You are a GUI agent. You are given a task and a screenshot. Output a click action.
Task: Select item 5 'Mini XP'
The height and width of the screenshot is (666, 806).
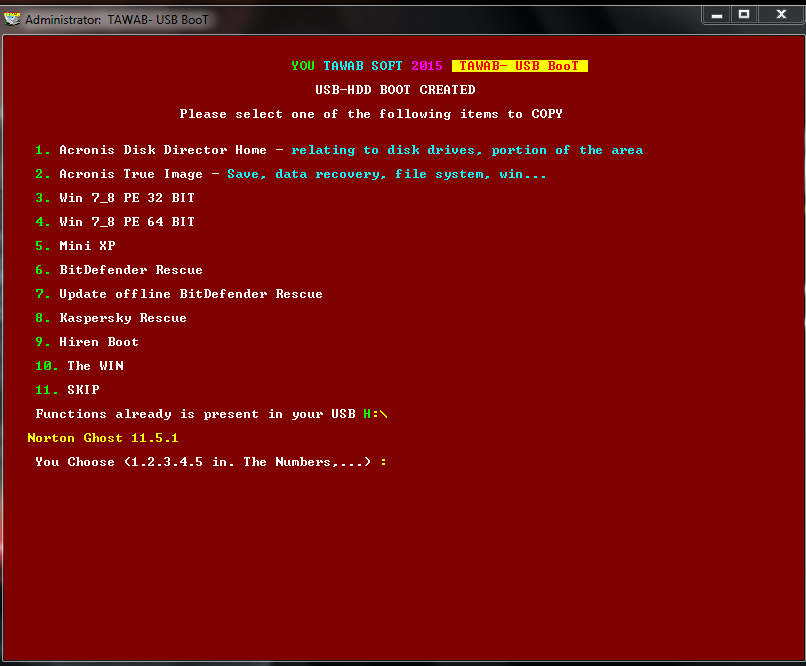click(75, 246)
